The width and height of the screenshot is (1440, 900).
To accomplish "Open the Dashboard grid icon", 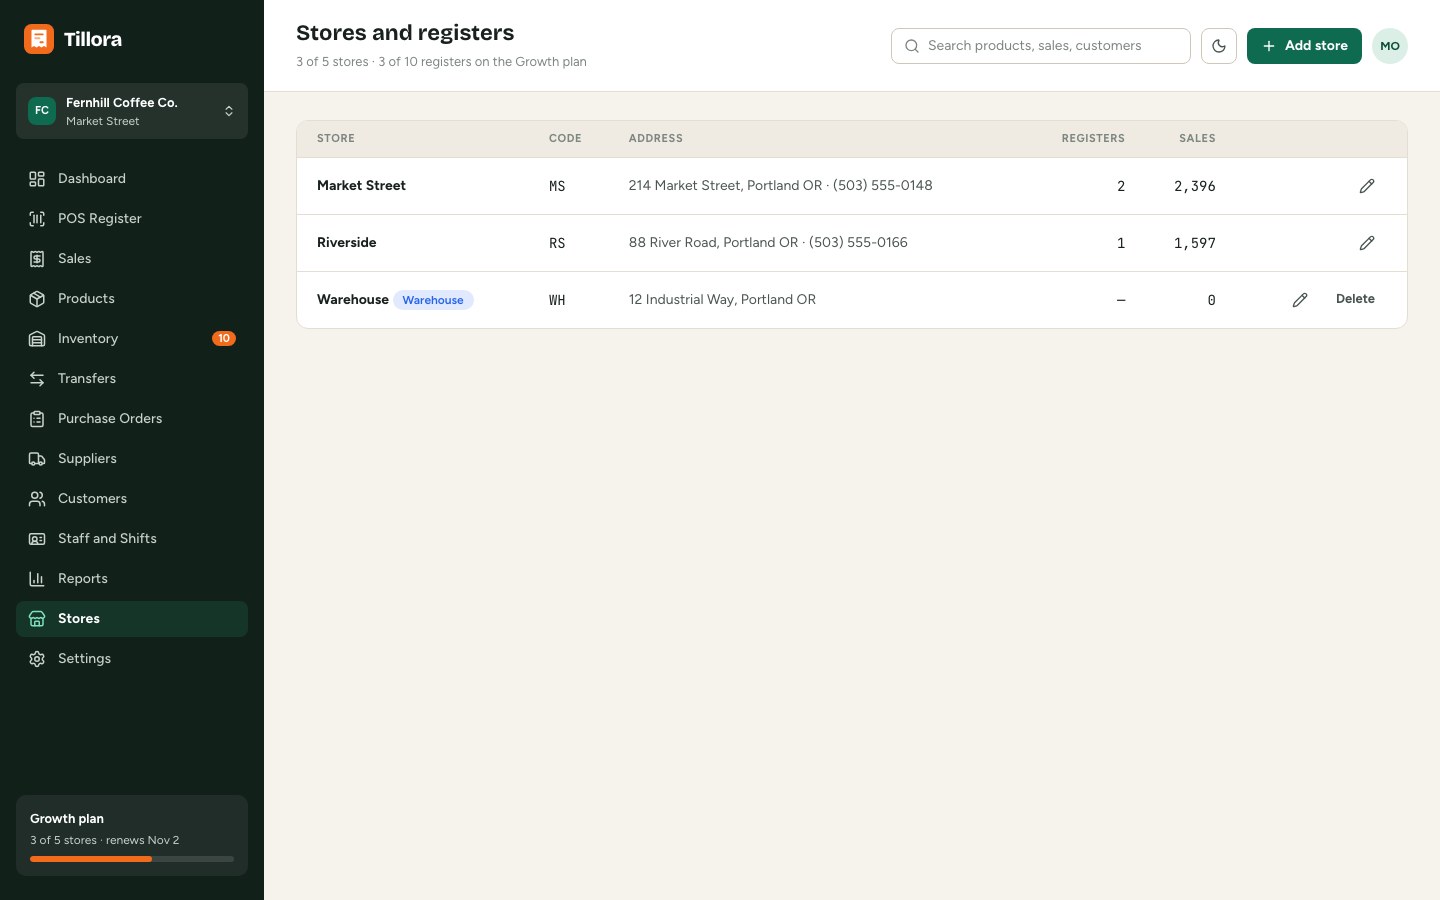I will pyautogui.click(x=37, y=179).
